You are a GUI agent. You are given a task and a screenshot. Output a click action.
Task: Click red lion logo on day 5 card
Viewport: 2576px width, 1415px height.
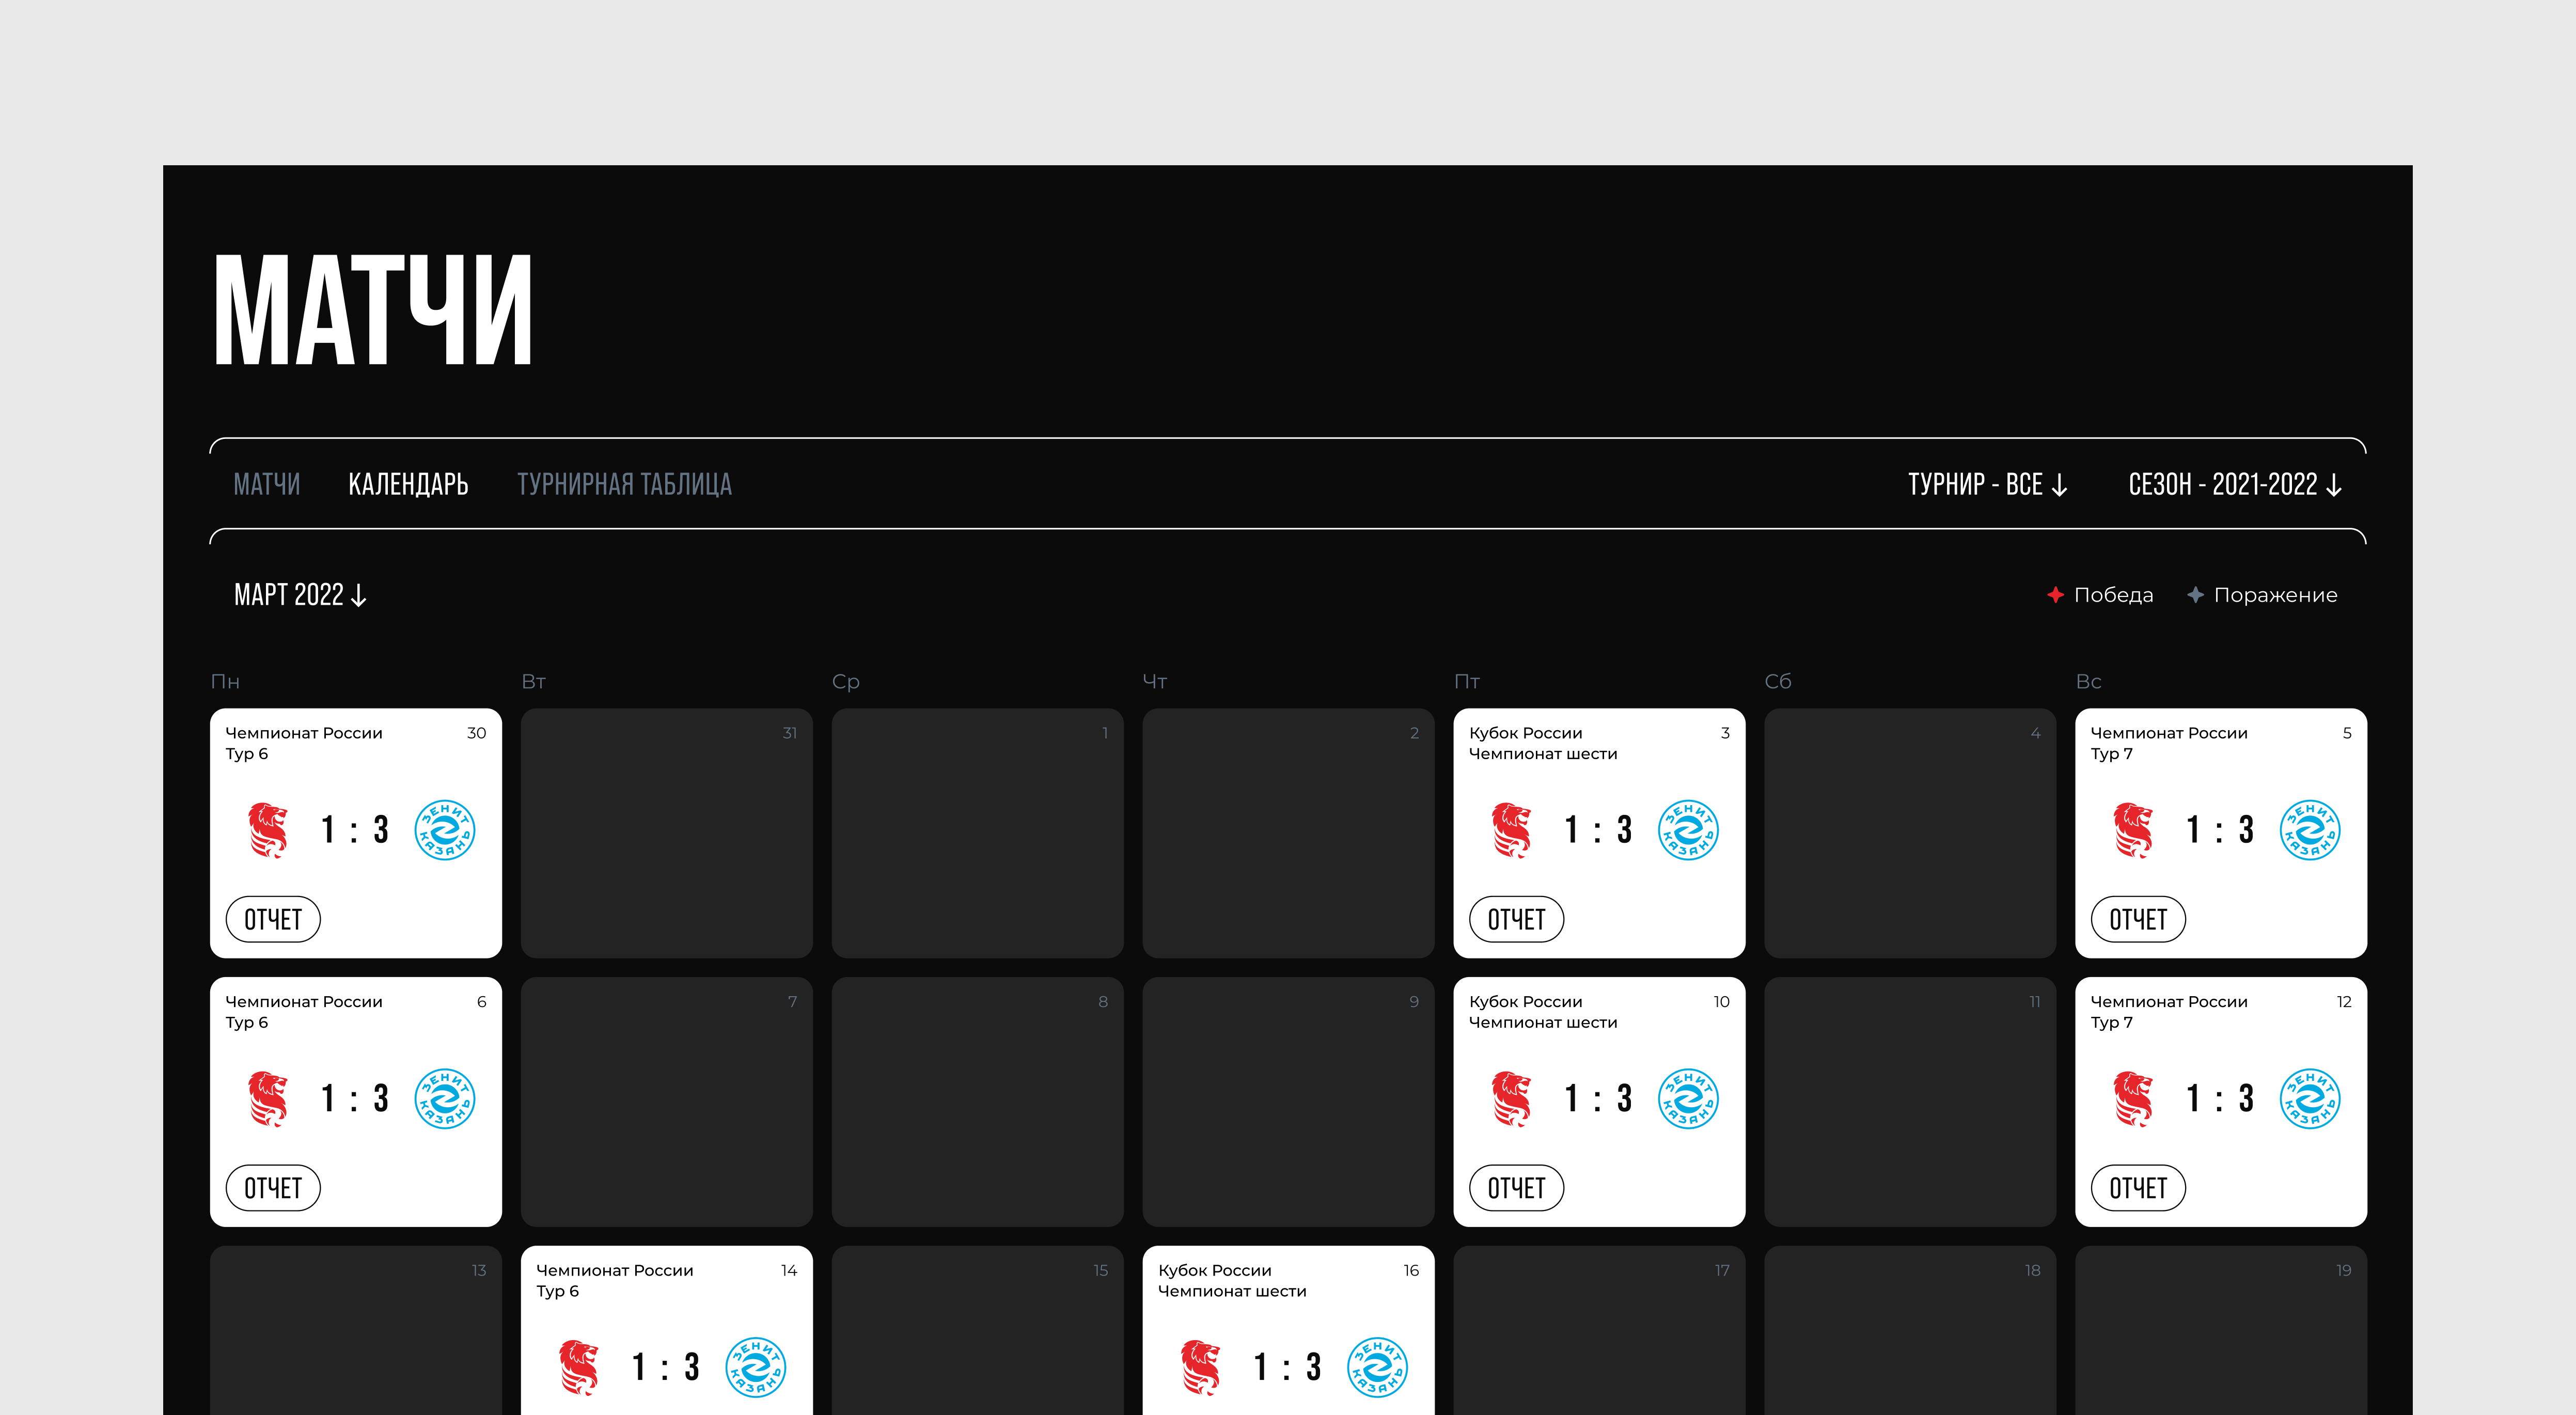tap(2133, 830)
